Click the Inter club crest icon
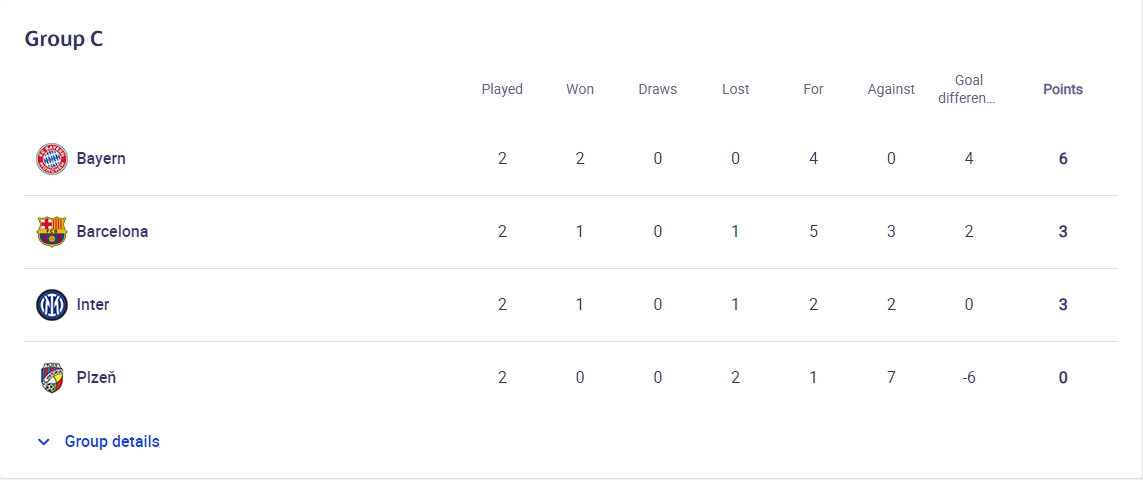This screenshot has width=1143, height=480. coord(52,304)
